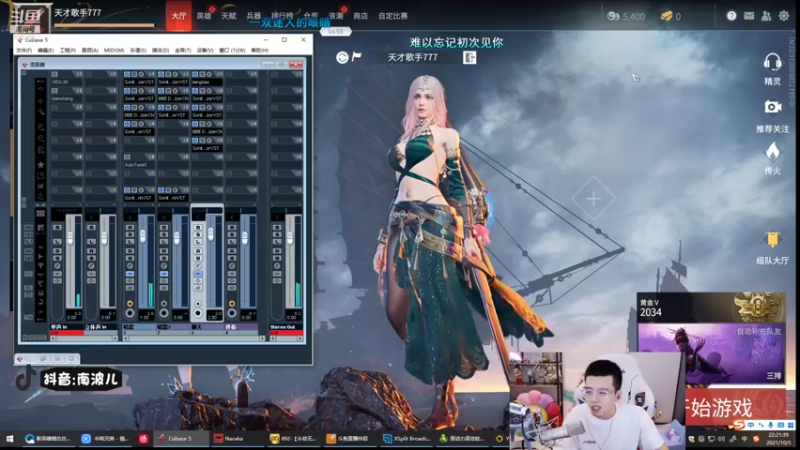
Task: Toggle the GEQ-30 insert power button
Action: (x=55, y=74)
